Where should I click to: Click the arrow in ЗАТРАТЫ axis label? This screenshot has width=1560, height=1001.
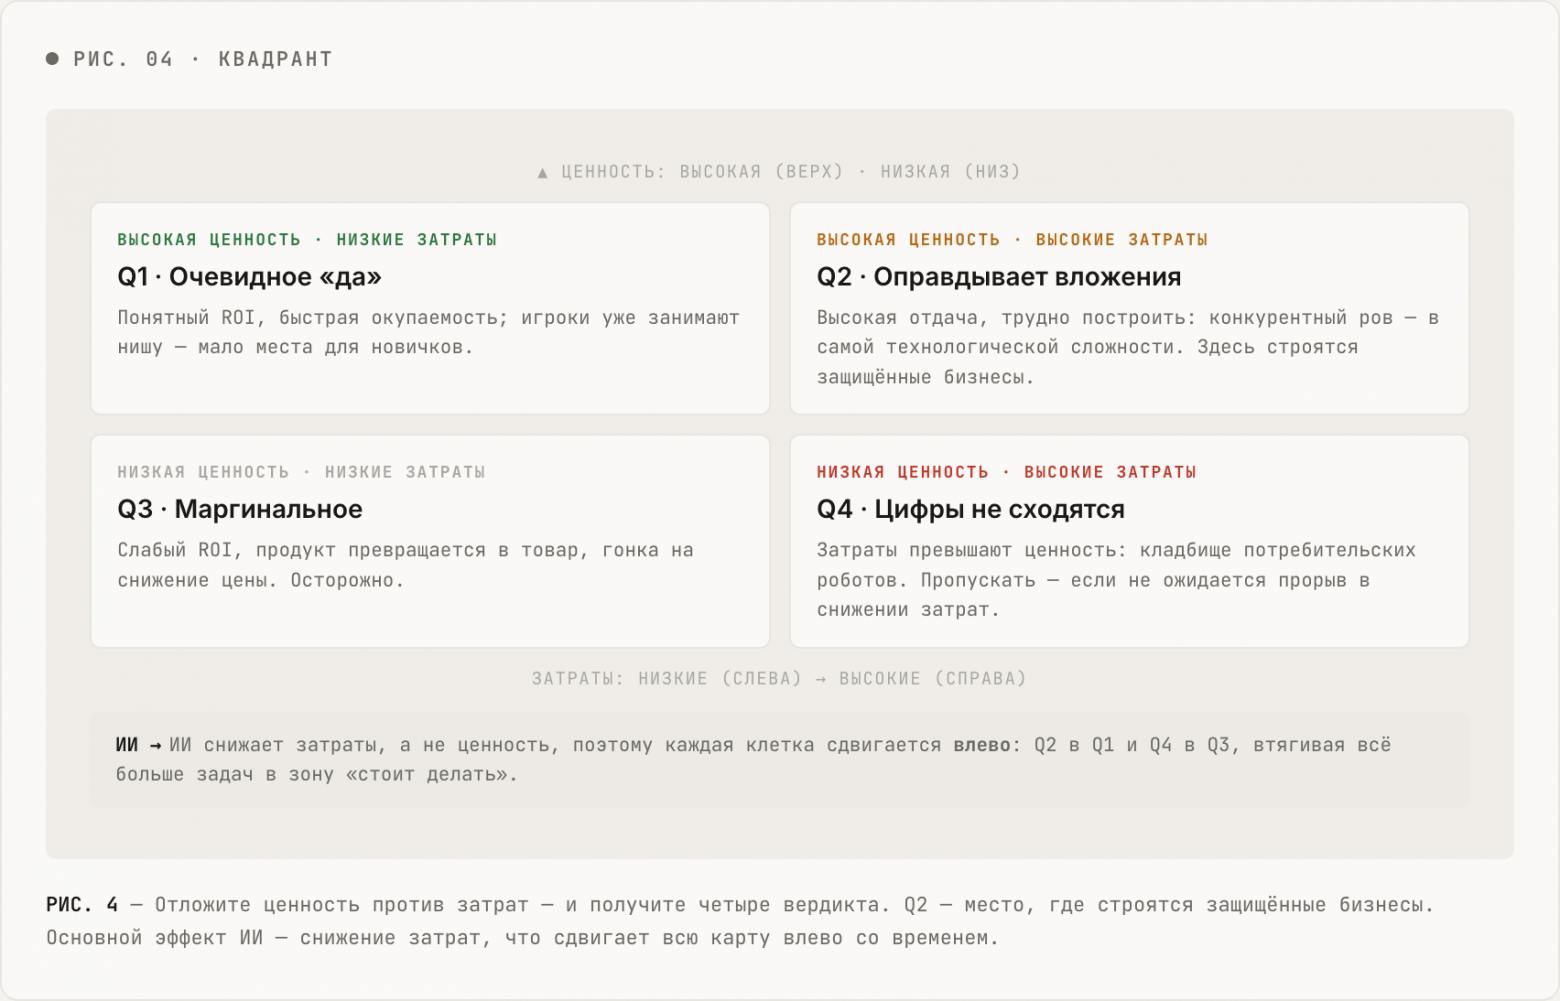[821, 679]
